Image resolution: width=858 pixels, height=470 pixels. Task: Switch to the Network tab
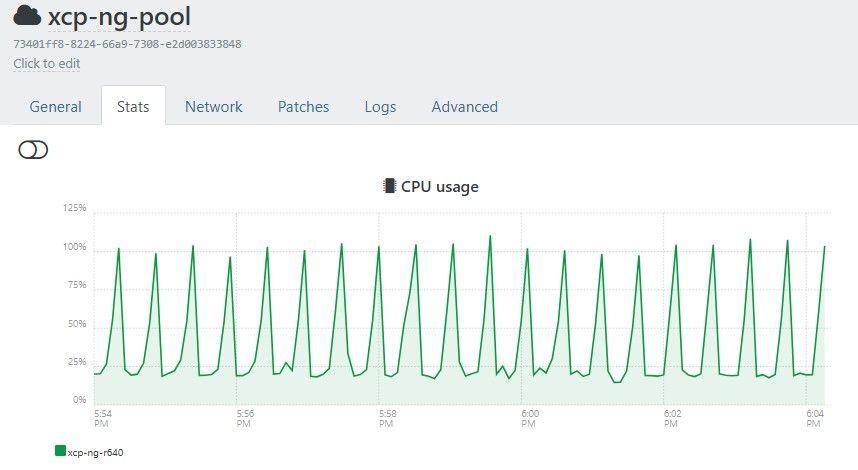[x=213, y=107]
